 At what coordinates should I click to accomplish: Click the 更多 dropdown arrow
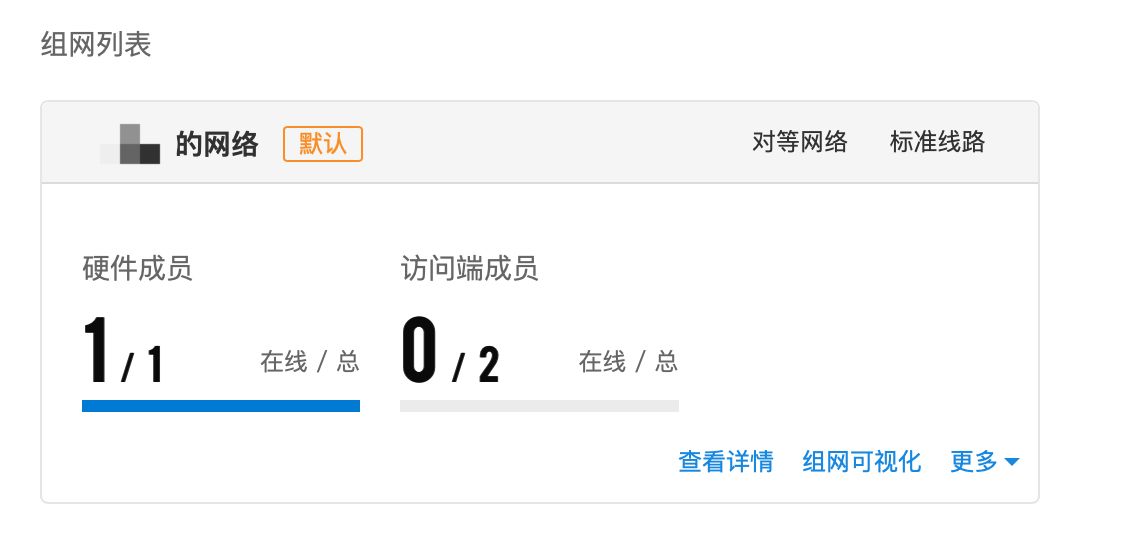1011,462
